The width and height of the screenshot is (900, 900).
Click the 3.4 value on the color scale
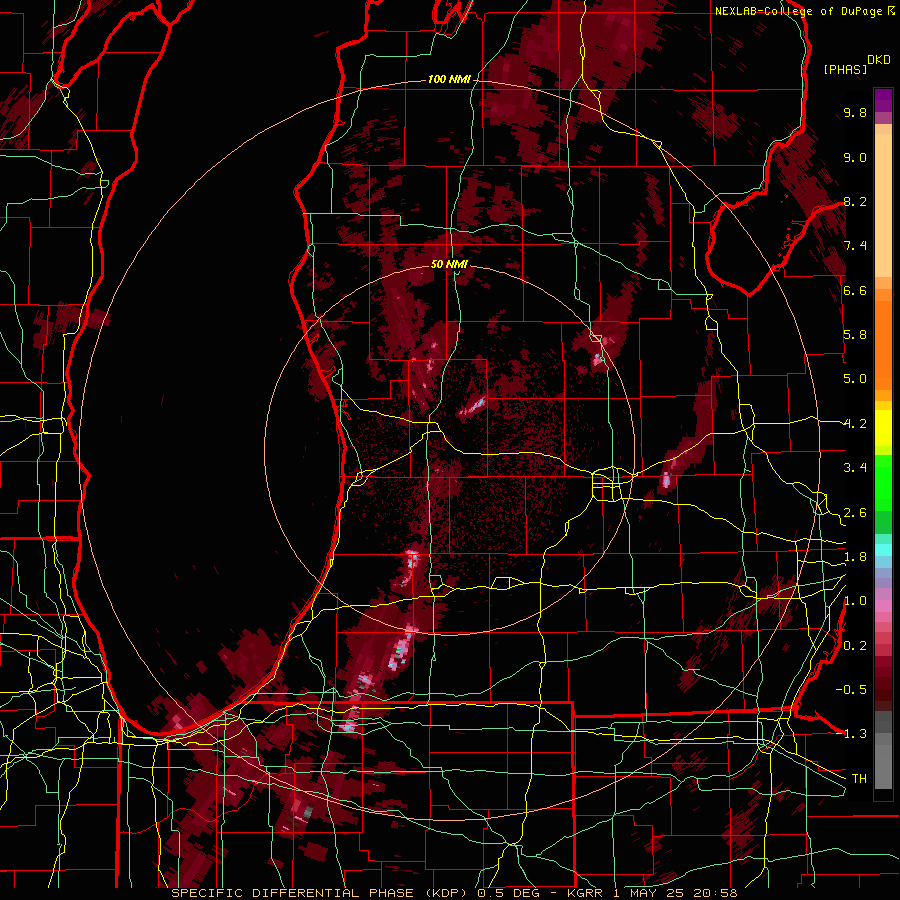coord(855,468)
